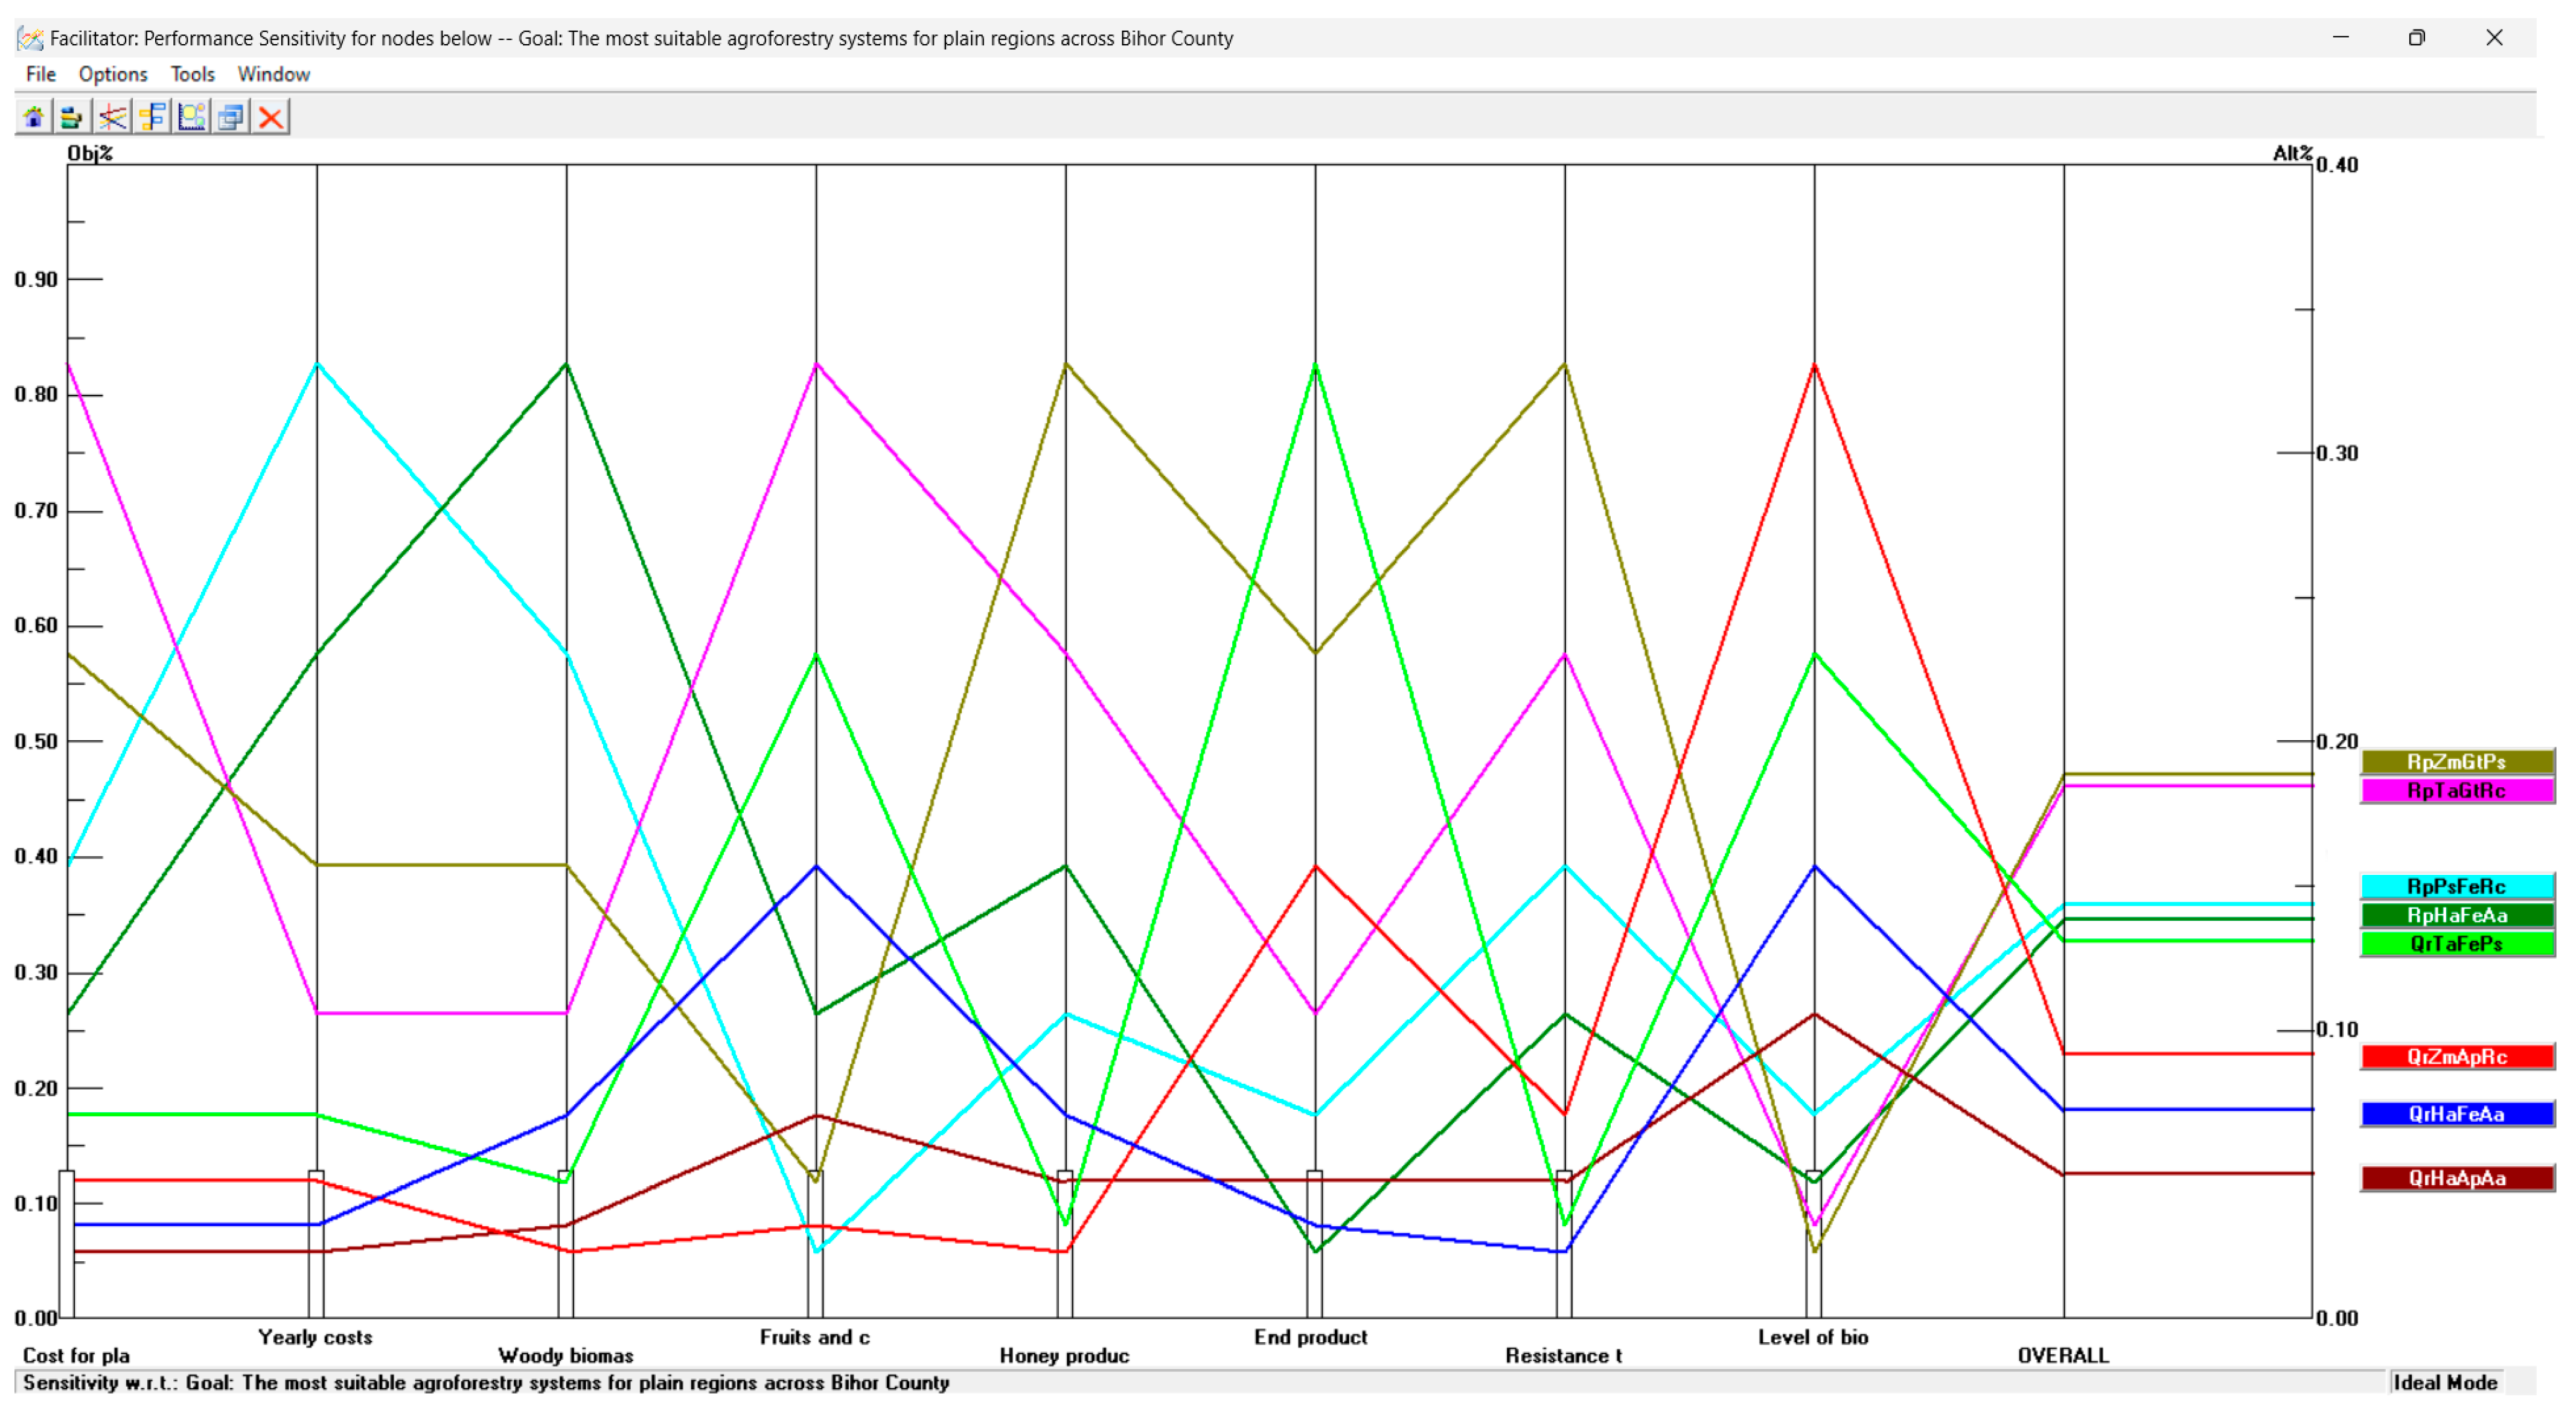
Task: Click the 'Alt%' axis header
Action: [x=2292, y=153]
